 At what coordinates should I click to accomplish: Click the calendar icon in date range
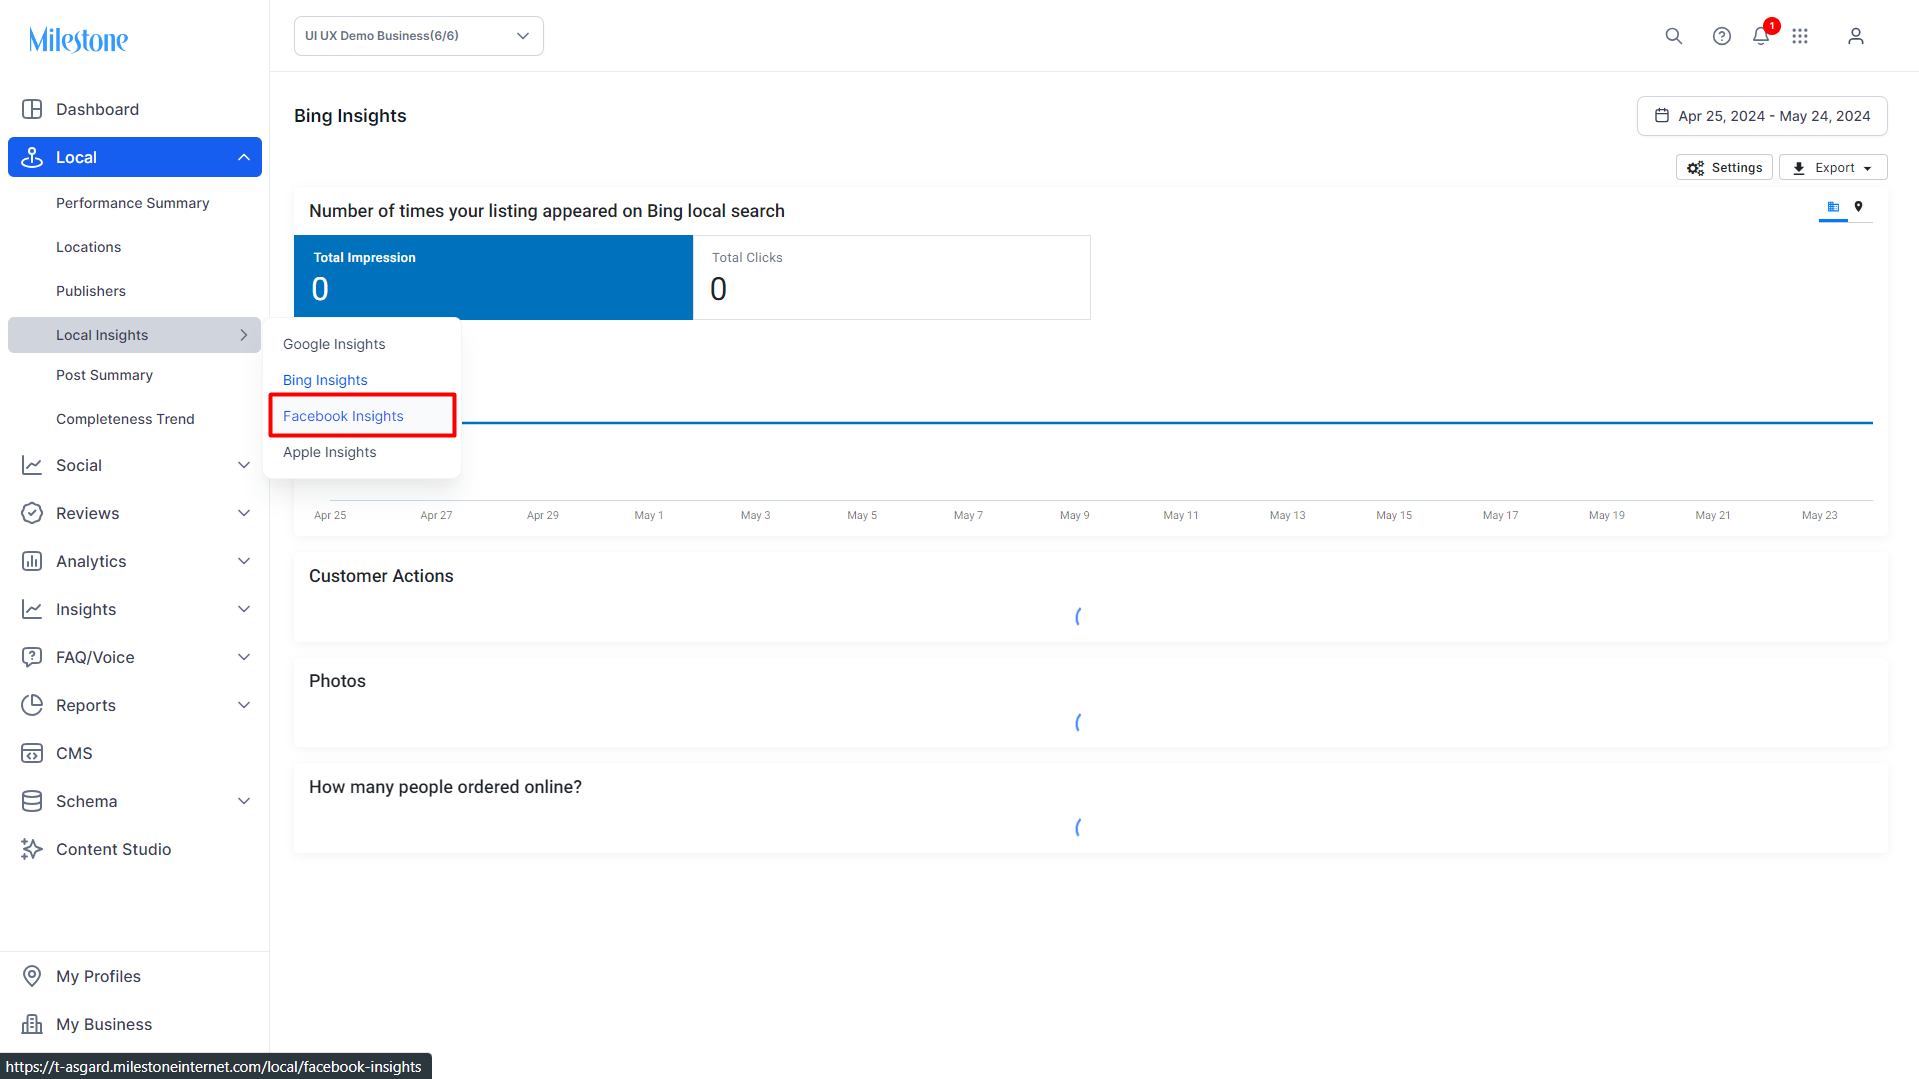coord(1661,116)
